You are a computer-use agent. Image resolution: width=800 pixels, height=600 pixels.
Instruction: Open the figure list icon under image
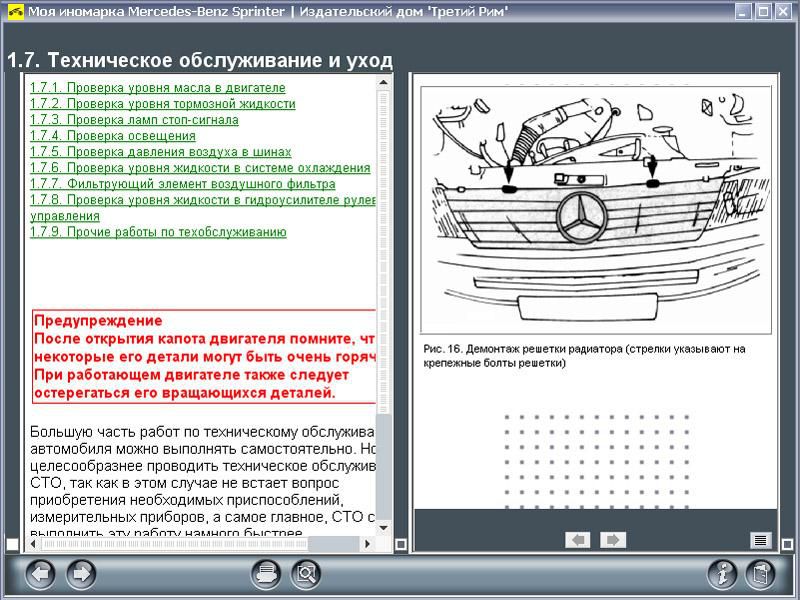(761, 540)
